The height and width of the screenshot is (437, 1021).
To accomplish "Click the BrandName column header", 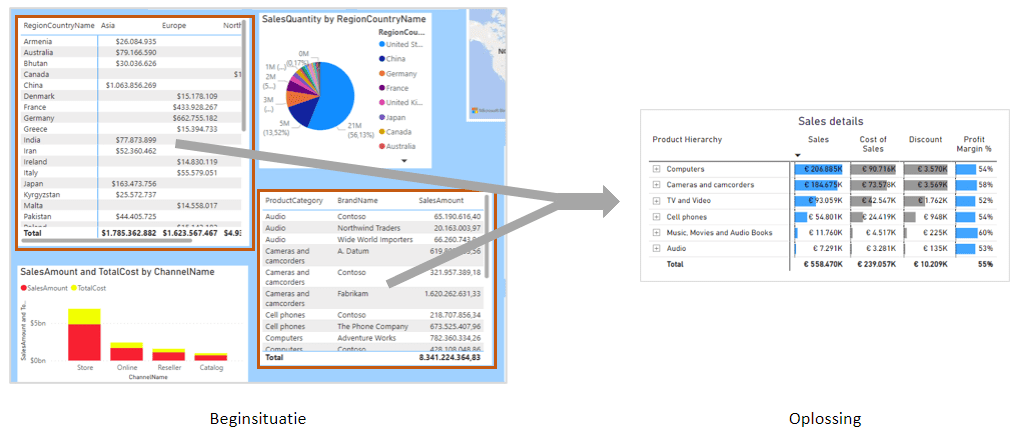I will pyautogui.click(x=358, y=201).
